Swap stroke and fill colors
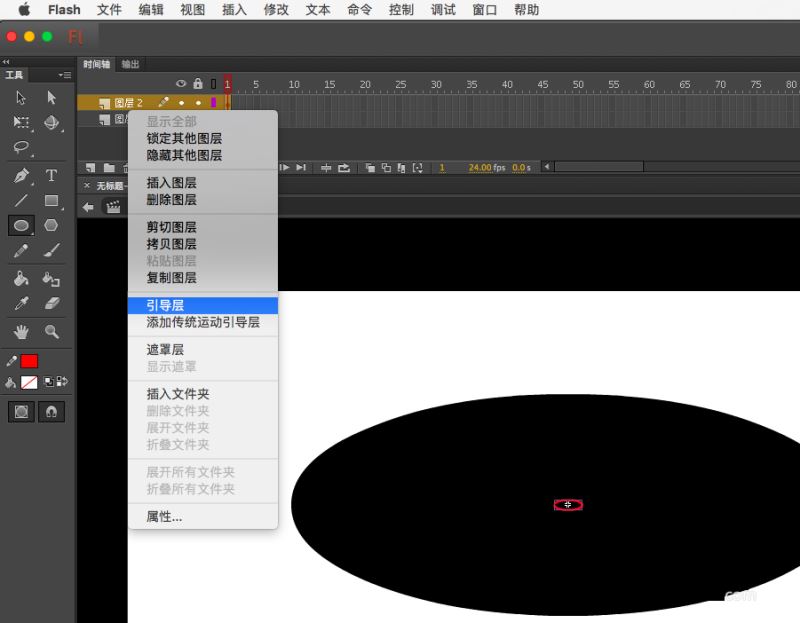 [62, 381]
